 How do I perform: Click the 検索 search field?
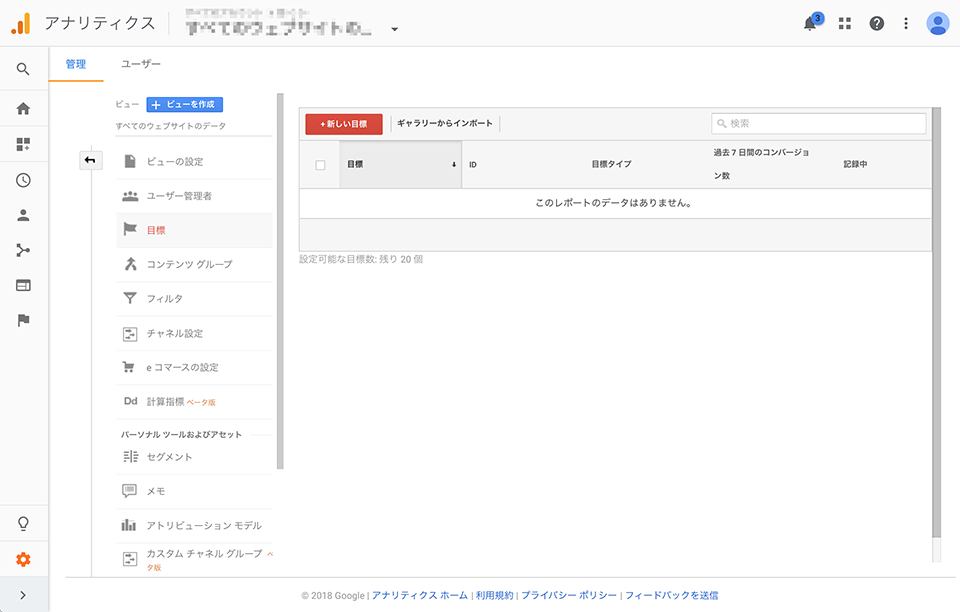pyautogui.click(x=818, y=123)
